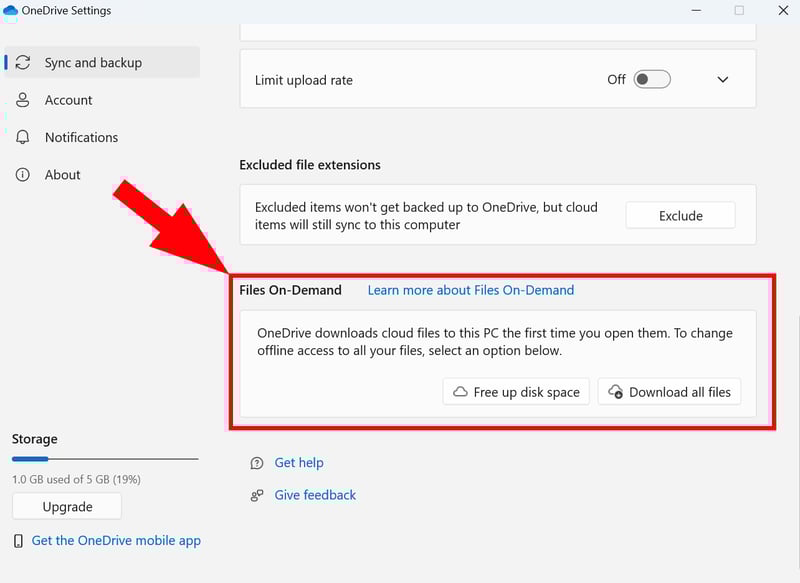Click the OneDrive cloud icon in title bar

[x=11, y=11]
